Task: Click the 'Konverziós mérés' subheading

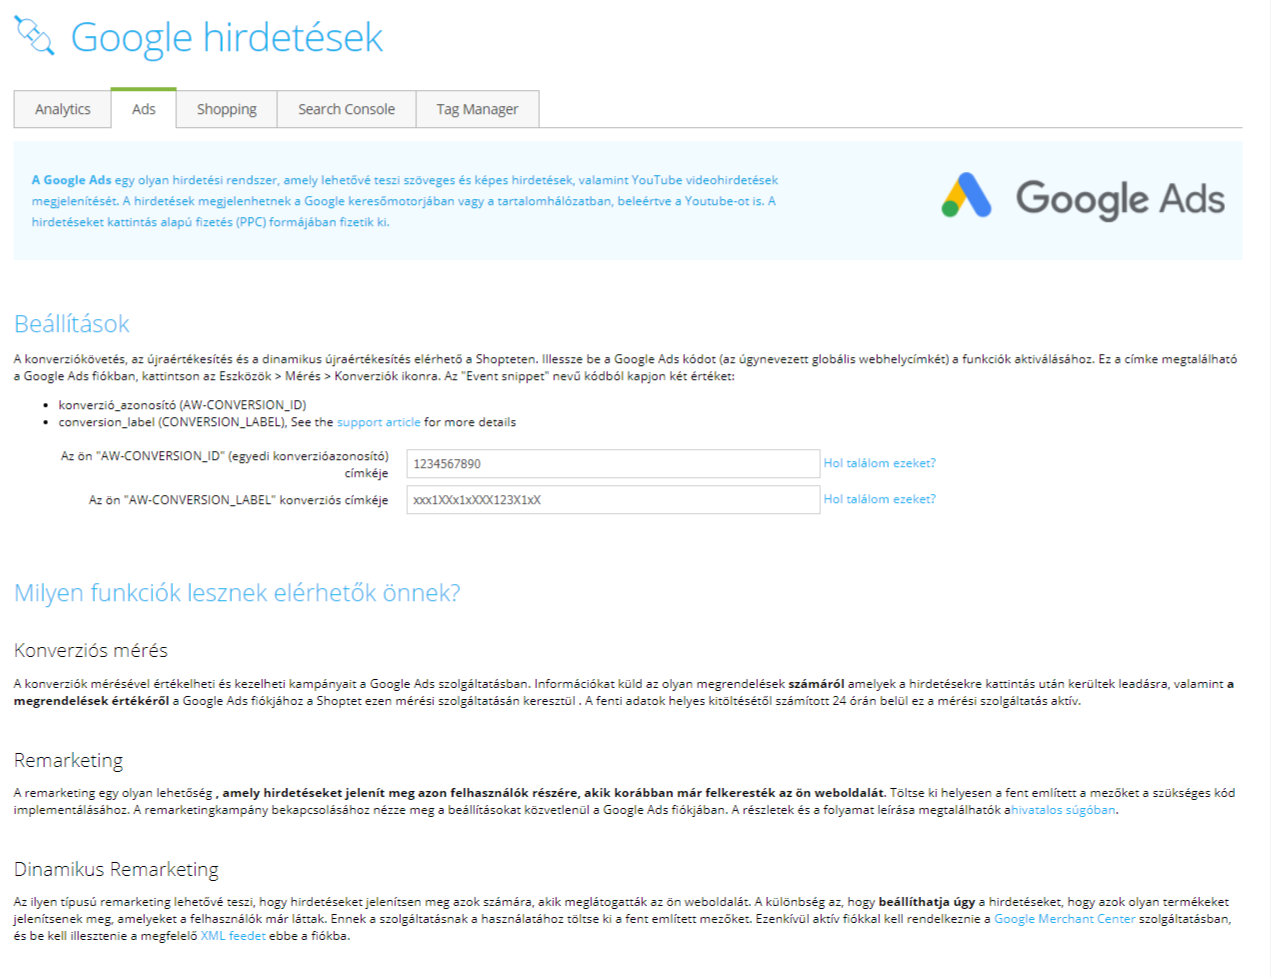Action: [91, 651]
